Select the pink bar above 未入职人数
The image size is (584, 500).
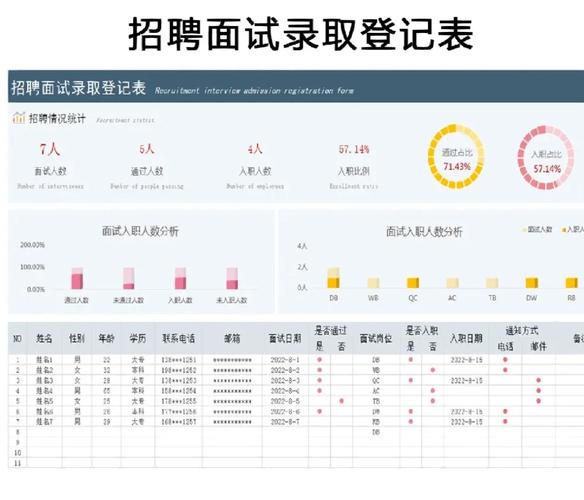point(232,278)
